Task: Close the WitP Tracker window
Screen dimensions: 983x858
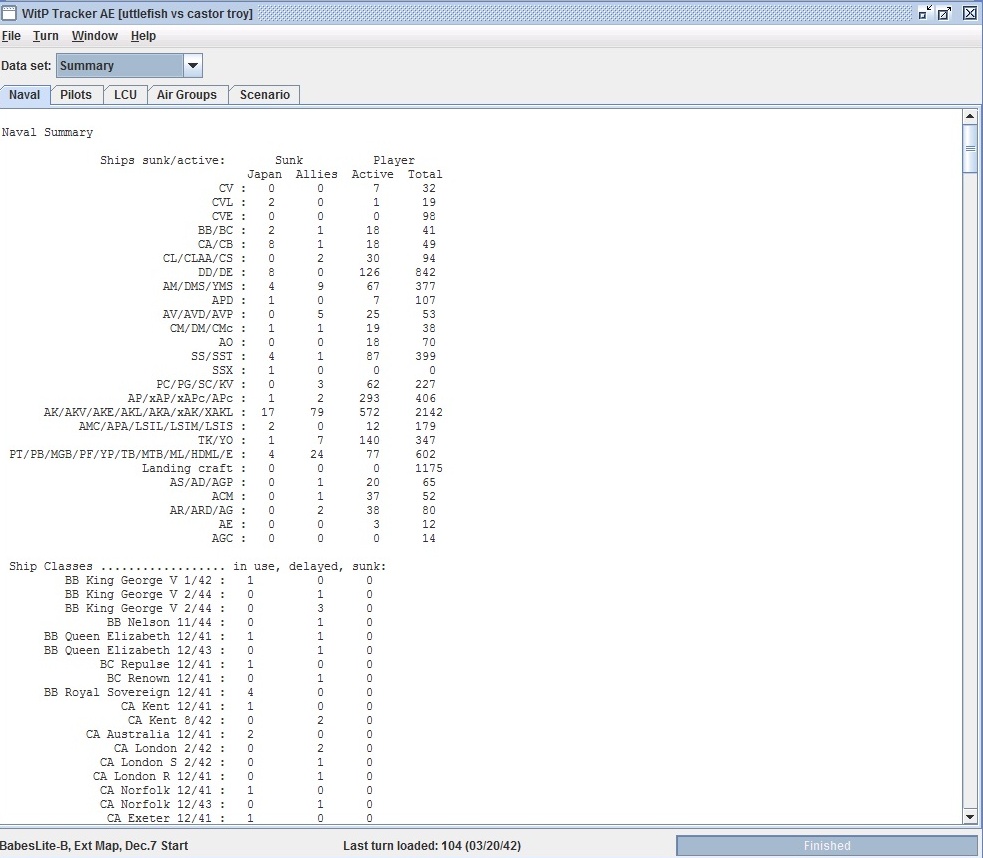Action: (x=969, y=13)
